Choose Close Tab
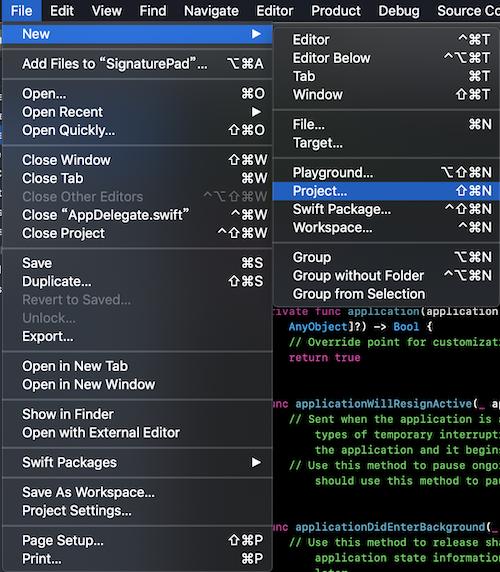This screenshot has height=572, width=500. pyautogui.click(x=137, y=178)
